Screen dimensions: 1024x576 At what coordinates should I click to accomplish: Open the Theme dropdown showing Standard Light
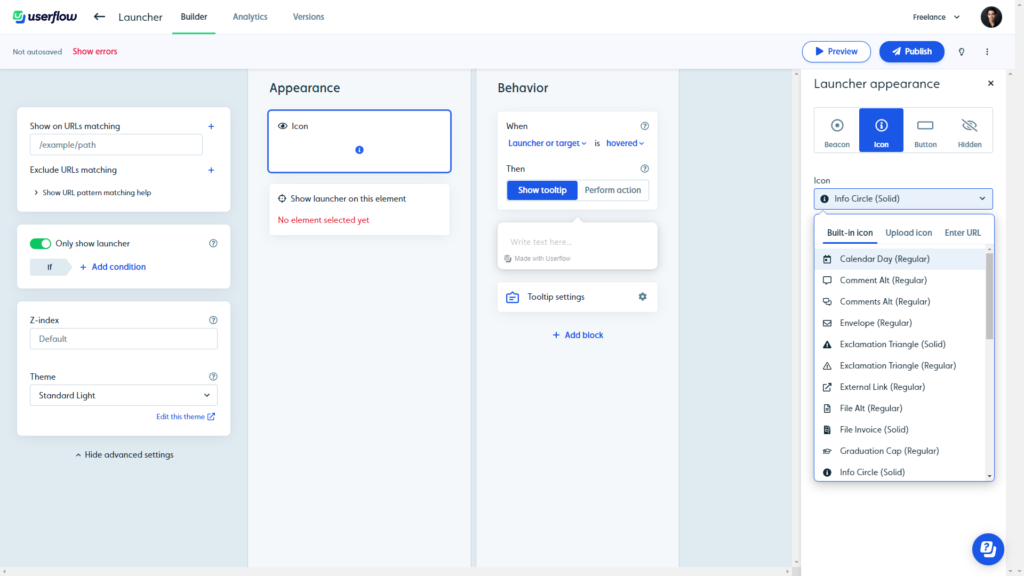tap(123, 396)
